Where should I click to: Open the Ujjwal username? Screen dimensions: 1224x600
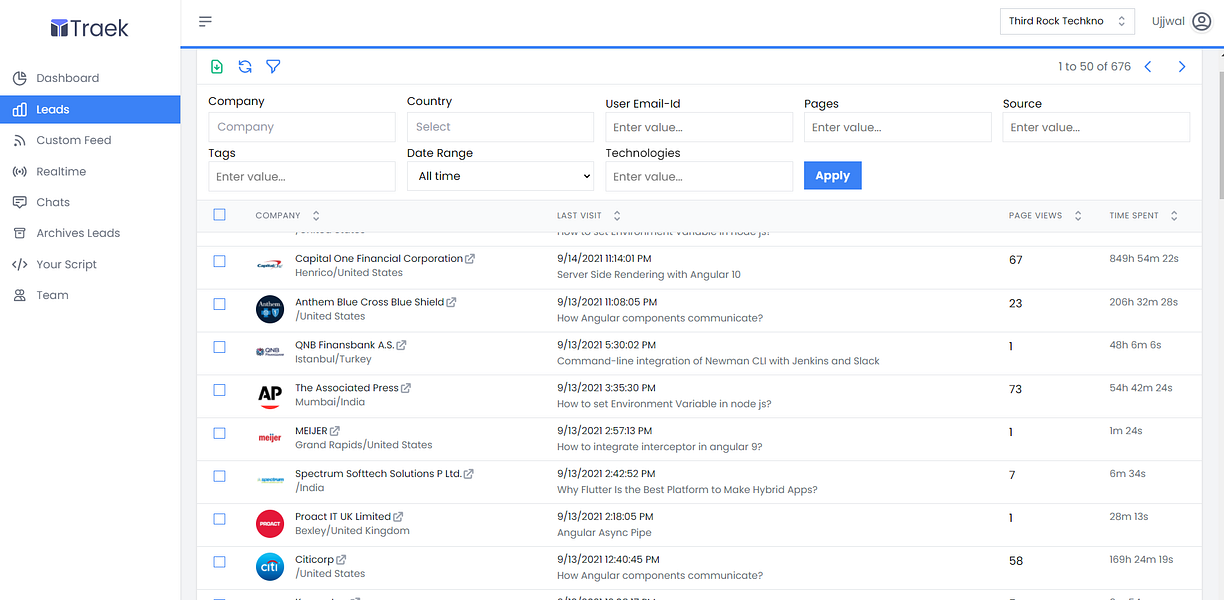pyautogui.click(x=1168, y=21)
